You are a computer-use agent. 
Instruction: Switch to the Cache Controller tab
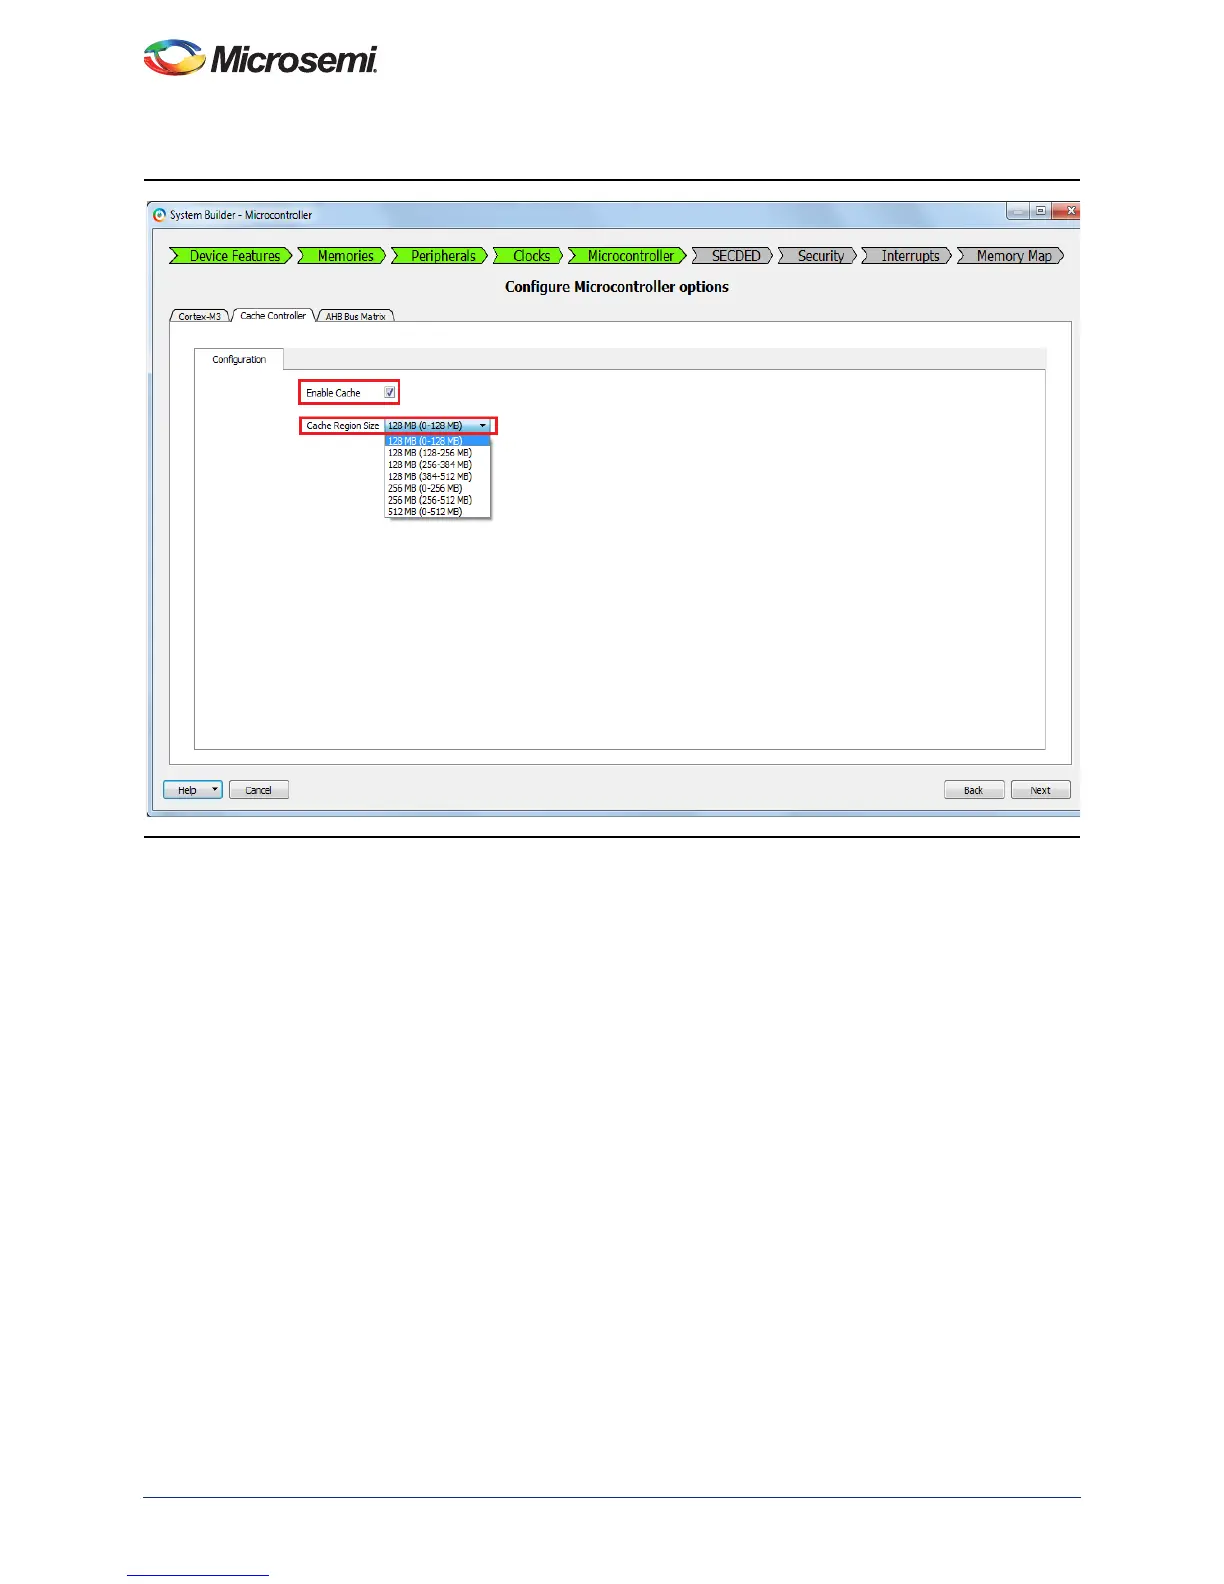[x=273, y=315]
